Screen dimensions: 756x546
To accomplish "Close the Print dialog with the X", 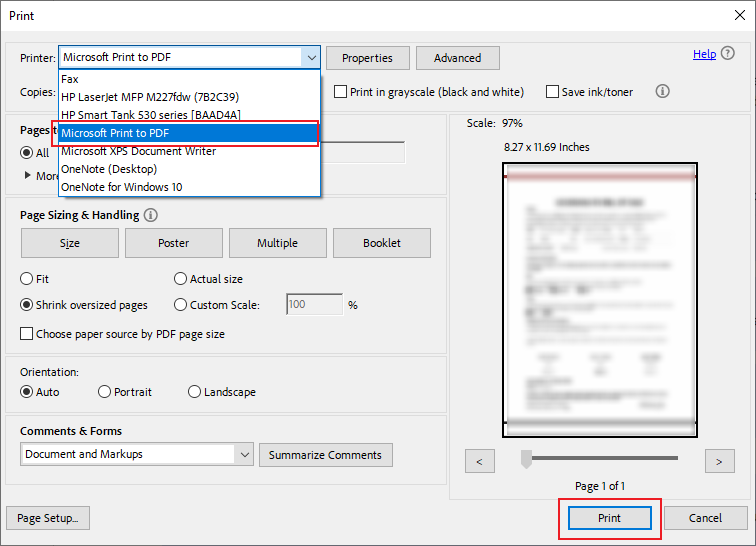I will tap(740, 15).
